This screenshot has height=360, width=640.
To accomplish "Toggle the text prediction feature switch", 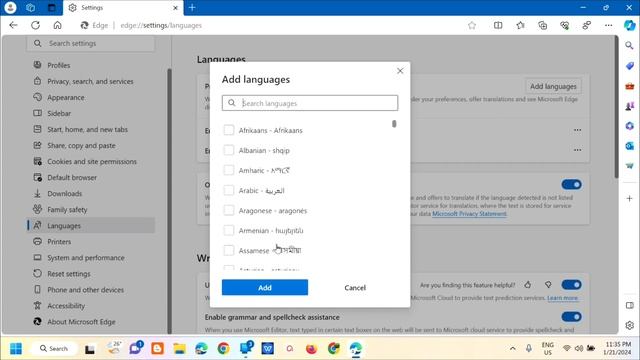I will tap(571, 285).
